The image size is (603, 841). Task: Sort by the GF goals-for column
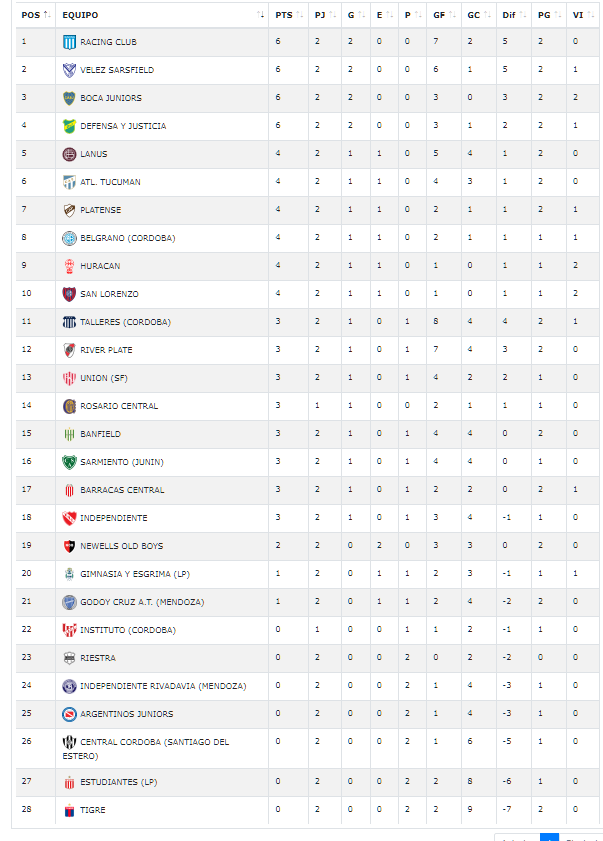[444, 15]
